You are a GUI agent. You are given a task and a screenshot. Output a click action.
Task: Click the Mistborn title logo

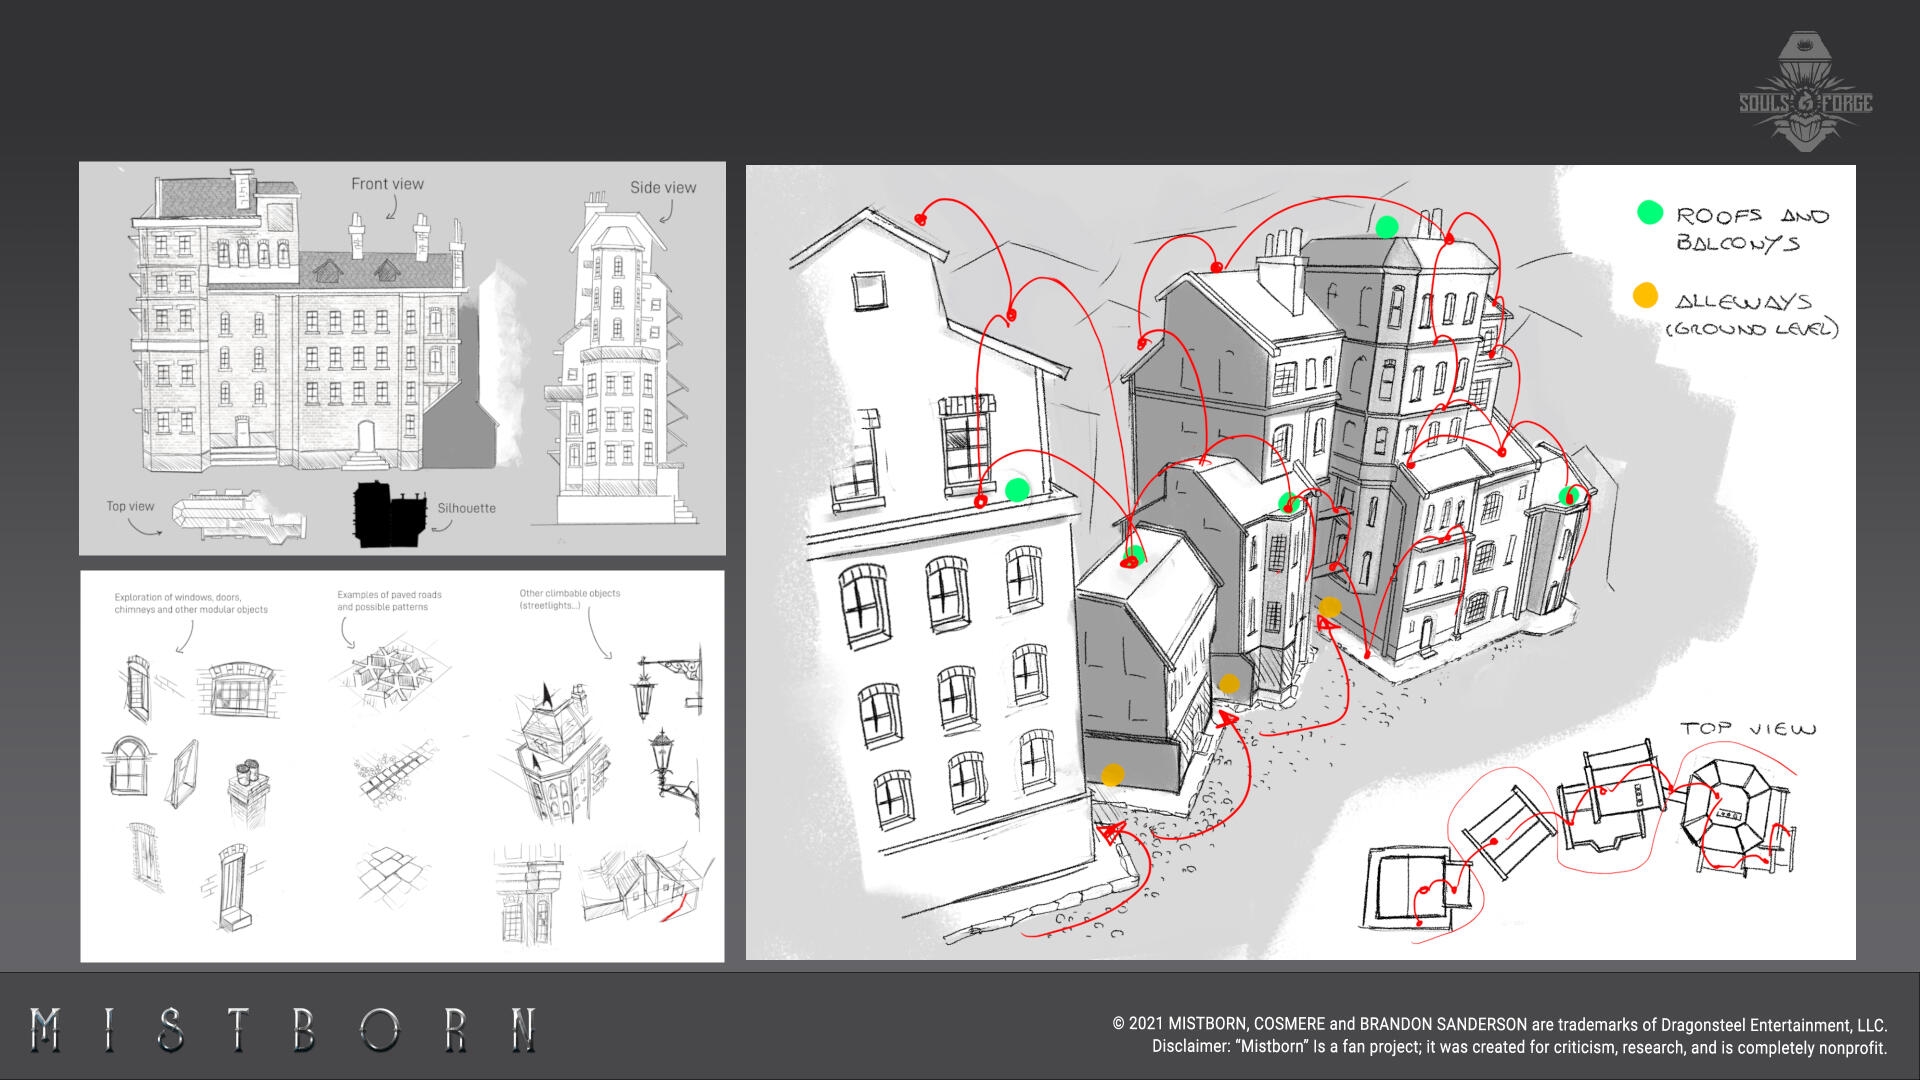pos(283,1029)
